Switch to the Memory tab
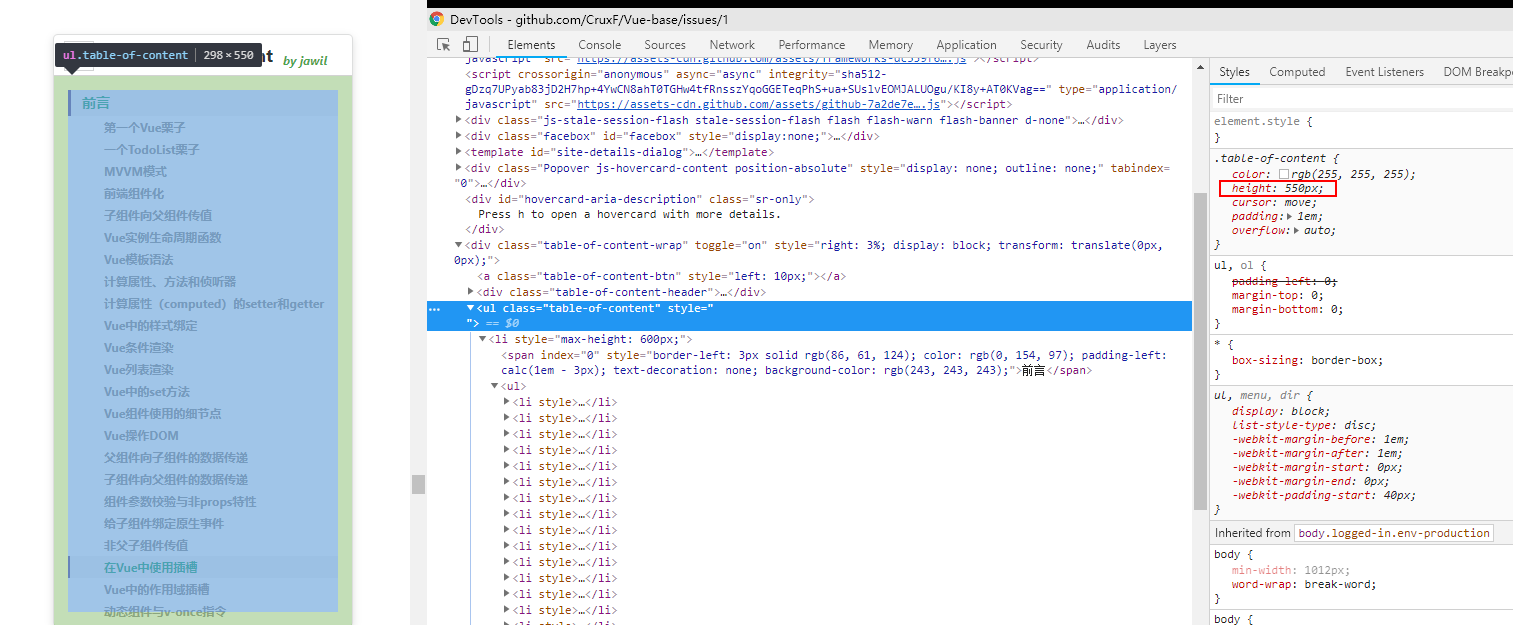Image resolution: width=1513 pixels, height=625 pixels. pos(890,45)
